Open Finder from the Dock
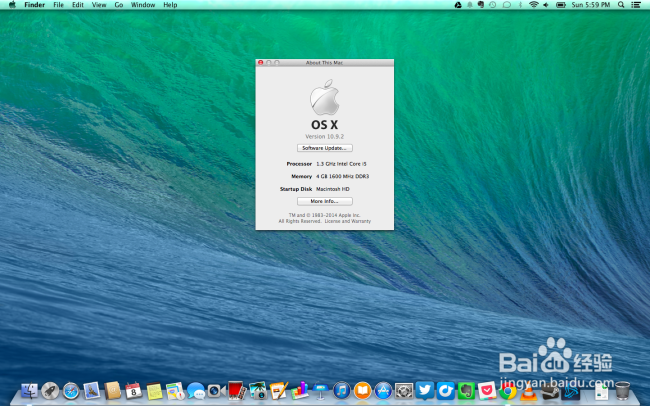The width and height of the screenshot is (650, 406). click(29, 391)
